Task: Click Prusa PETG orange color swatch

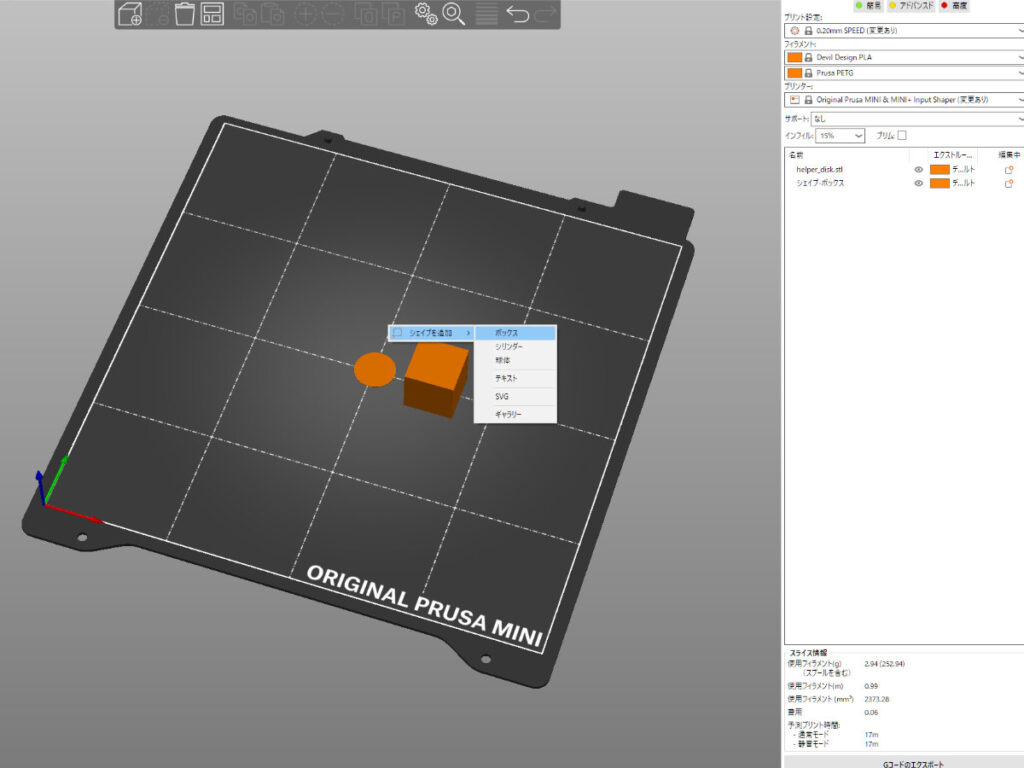Action: [795, 73]
